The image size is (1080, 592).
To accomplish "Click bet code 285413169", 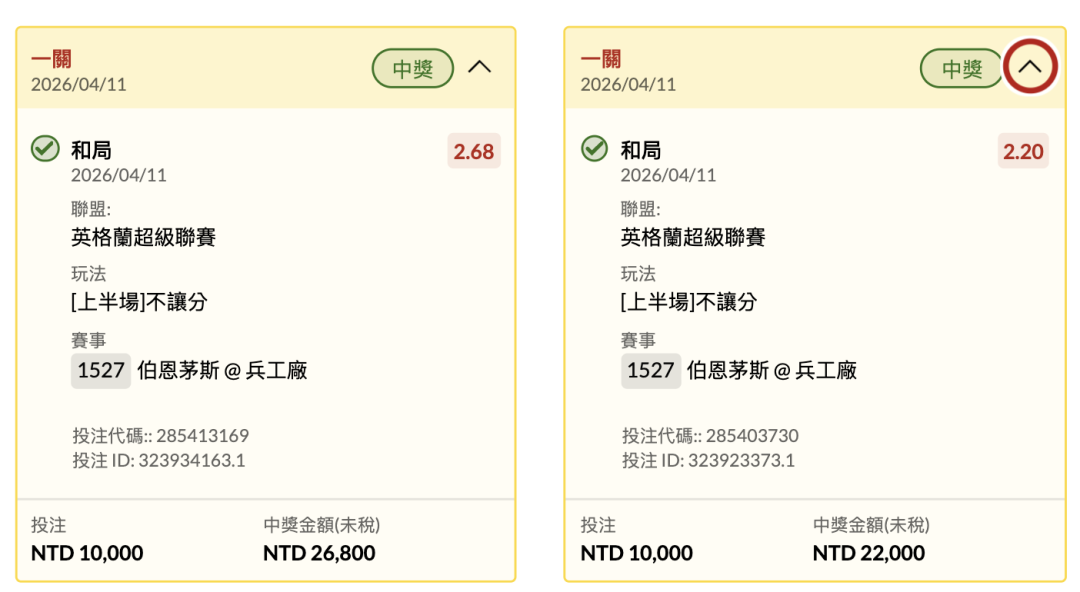I will [202, 436].
